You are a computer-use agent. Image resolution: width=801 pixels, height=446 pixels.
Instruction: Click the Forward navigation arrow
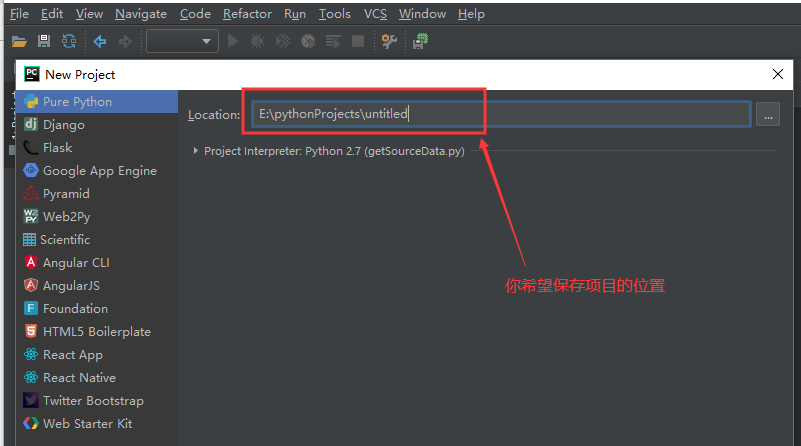(x=125, y=41)
